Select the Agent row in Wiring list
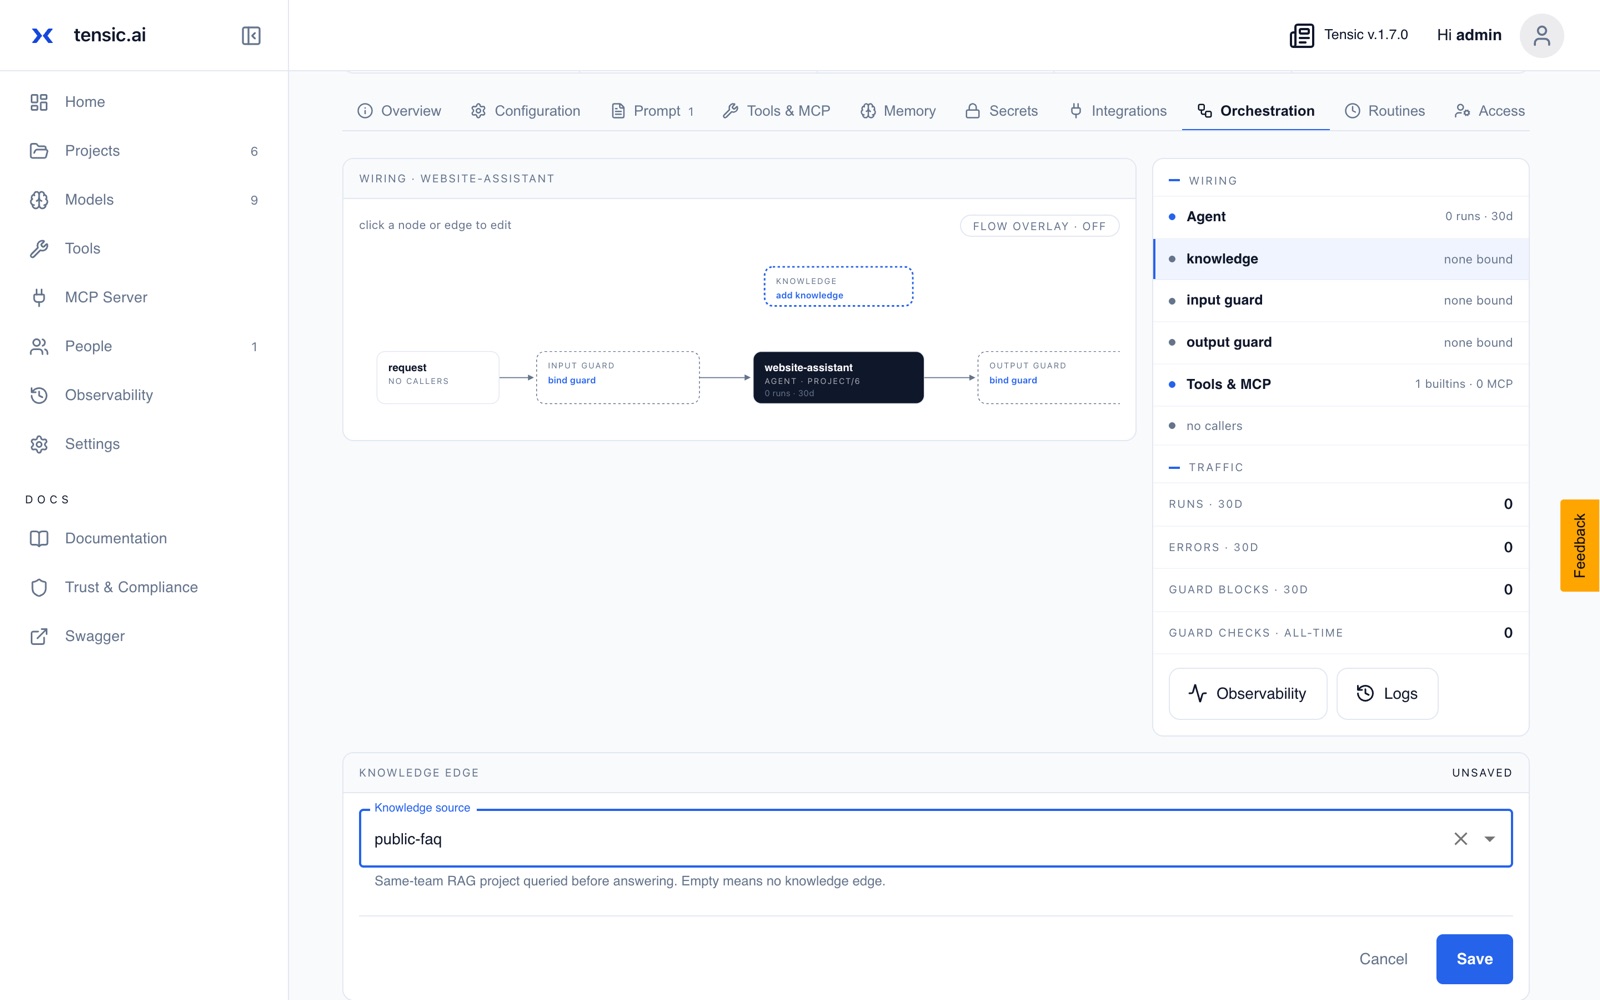 (1341, 217)
